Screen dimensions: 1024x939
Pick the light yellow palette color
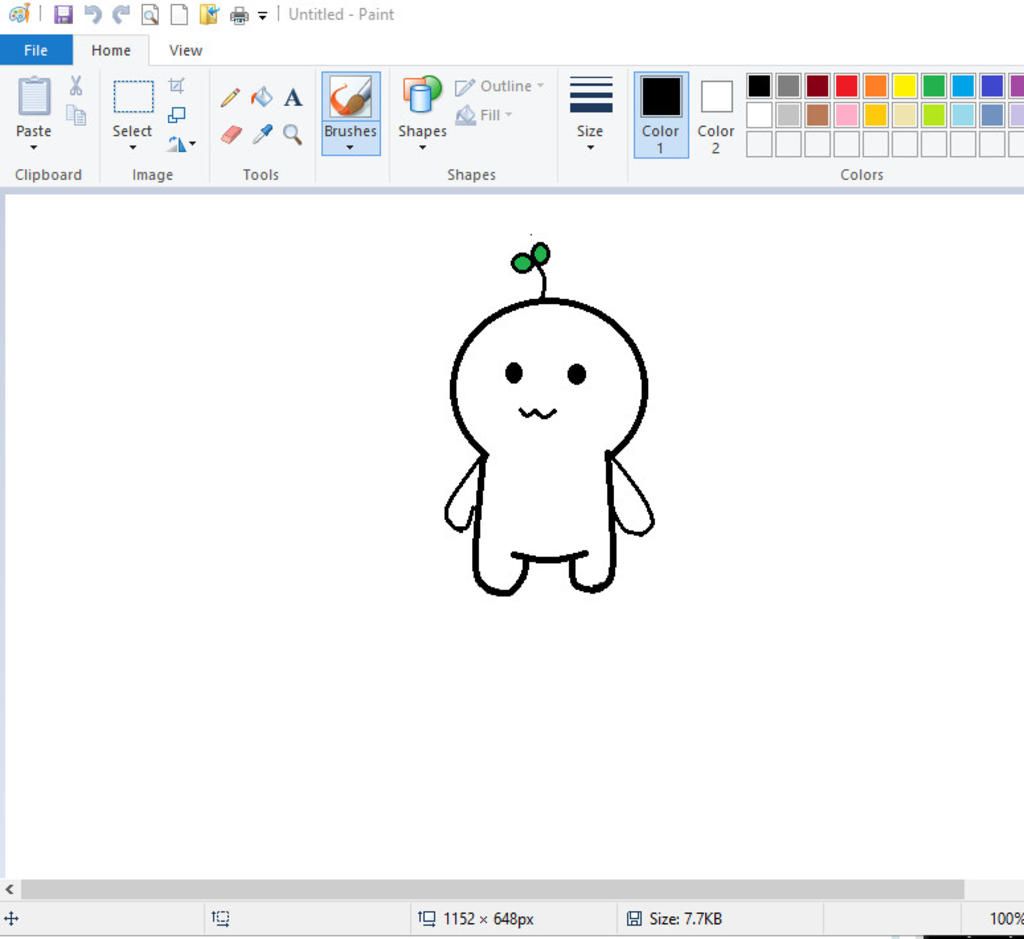[905, 115]
